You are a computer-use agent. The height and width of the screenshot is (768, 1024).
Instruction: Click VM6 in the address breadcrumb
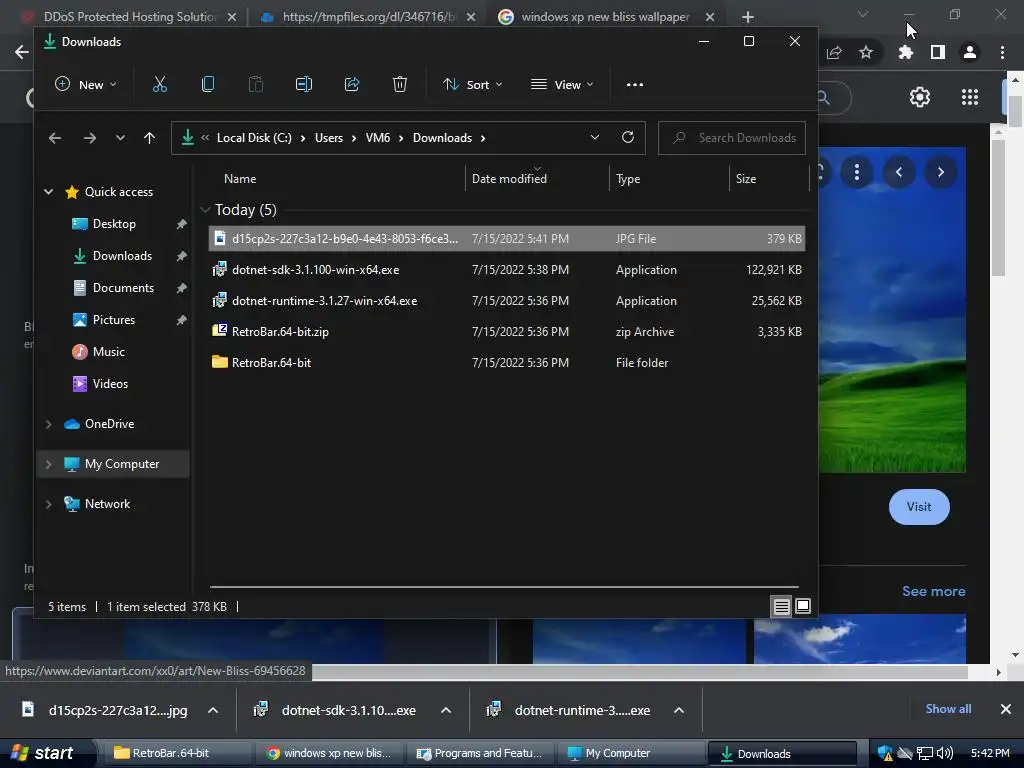[377, 138]
